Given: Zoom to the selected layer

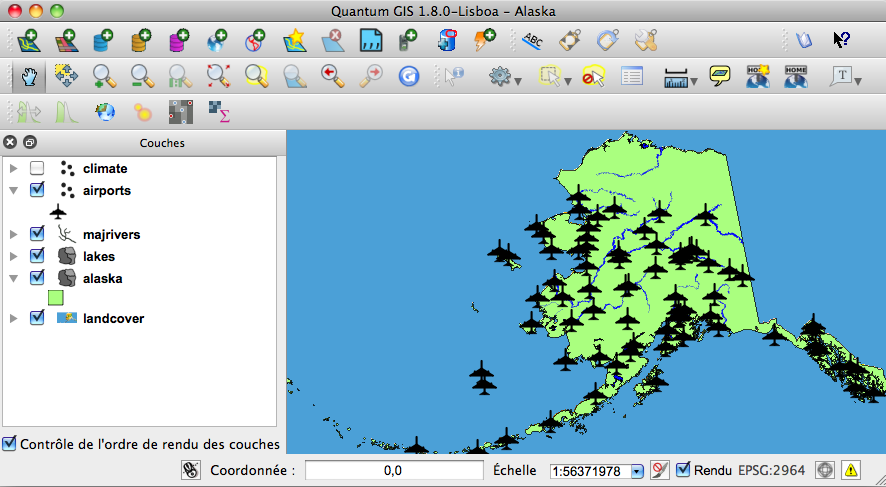Looking at the screenshot, I should (x=294, y=76).
